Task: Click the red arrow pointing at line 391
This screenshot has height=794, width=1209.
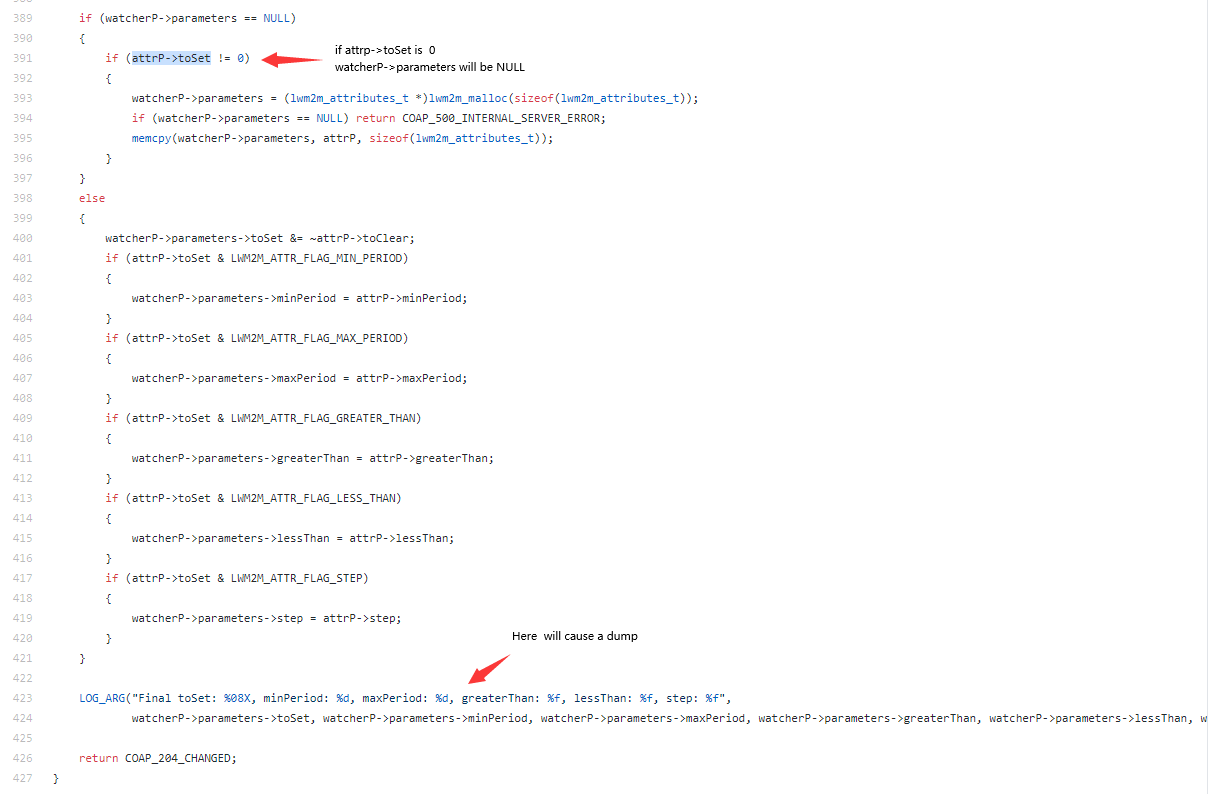Action: click(290, 60)
